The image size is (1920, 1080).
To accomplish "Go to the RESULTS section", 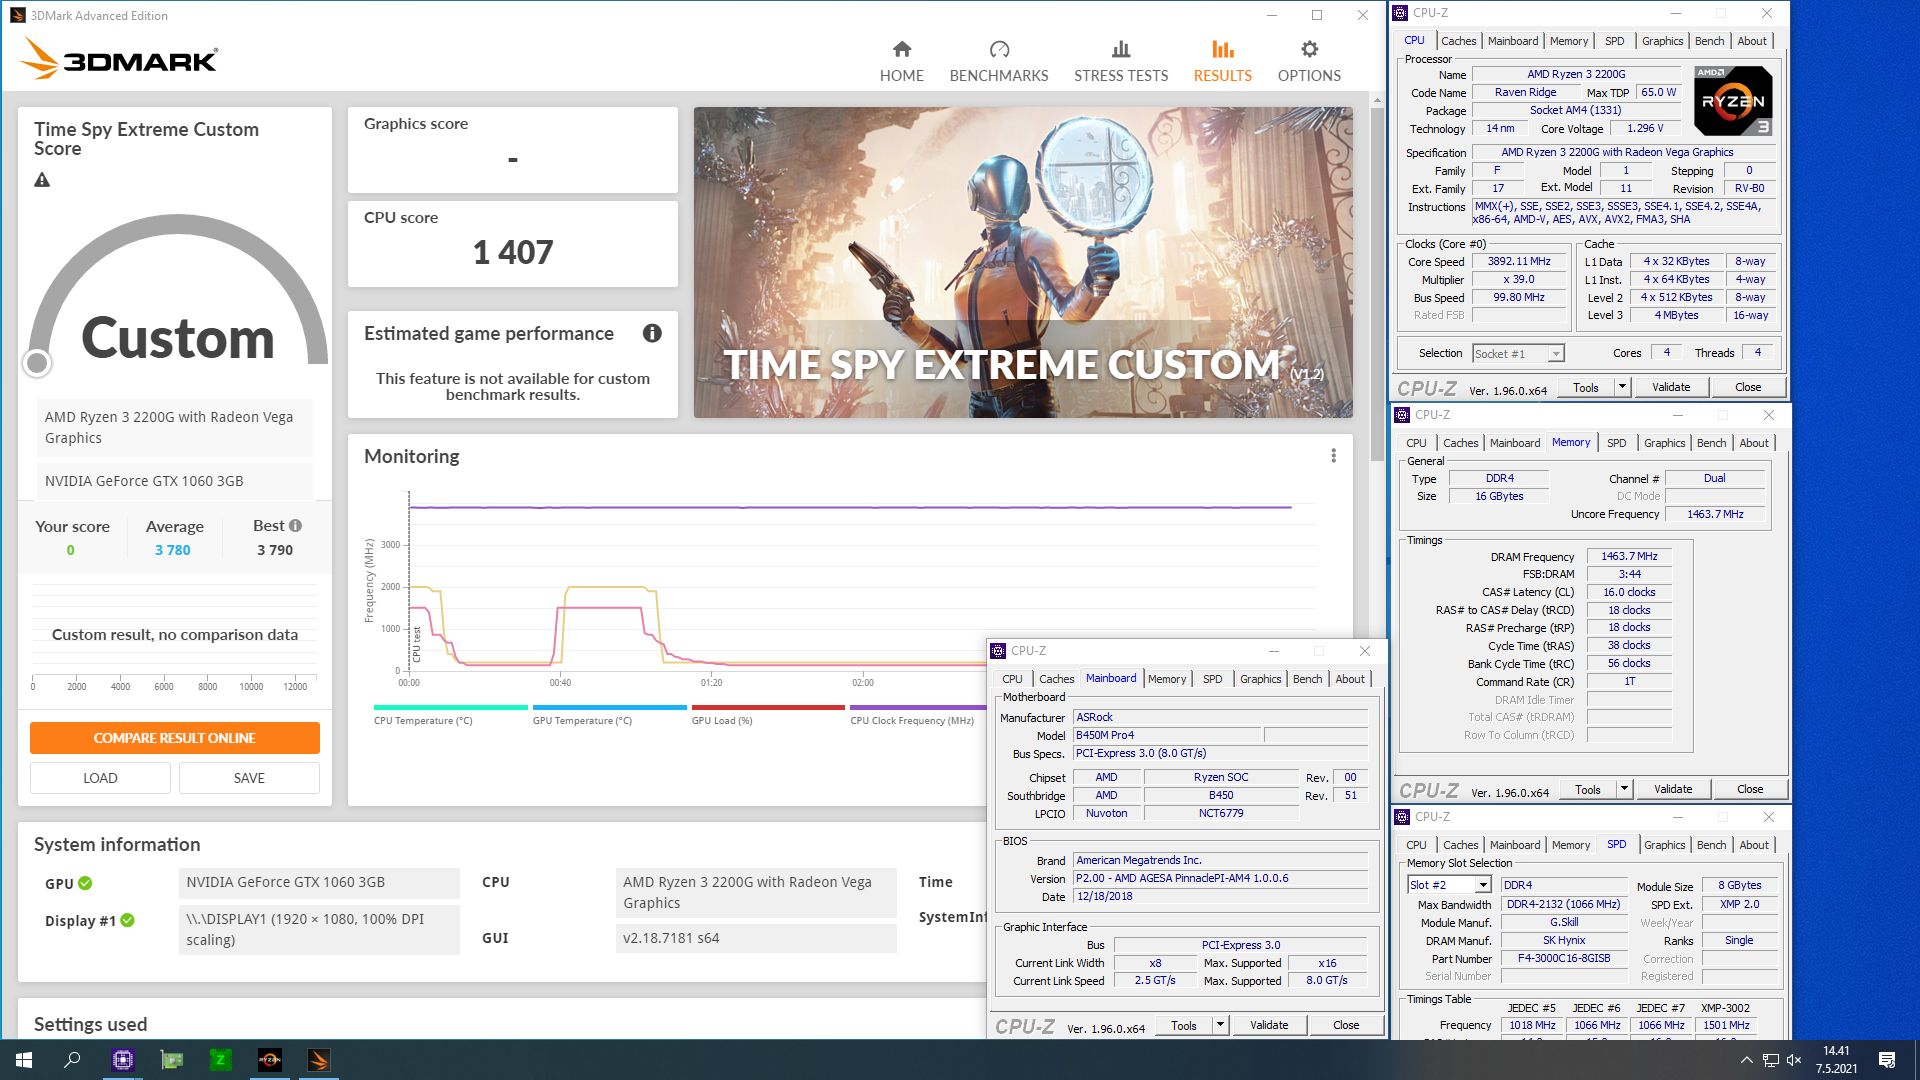I will coord(1222,61).
